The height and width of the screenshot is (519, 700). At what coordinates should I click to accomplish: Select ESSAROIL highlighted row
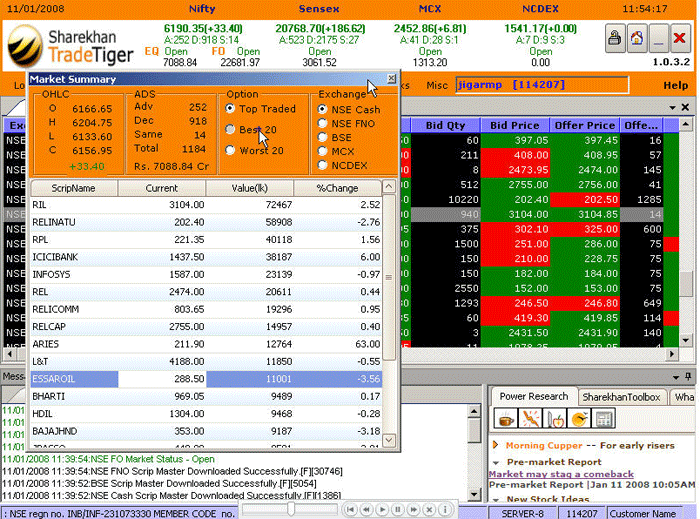point(206,379)
